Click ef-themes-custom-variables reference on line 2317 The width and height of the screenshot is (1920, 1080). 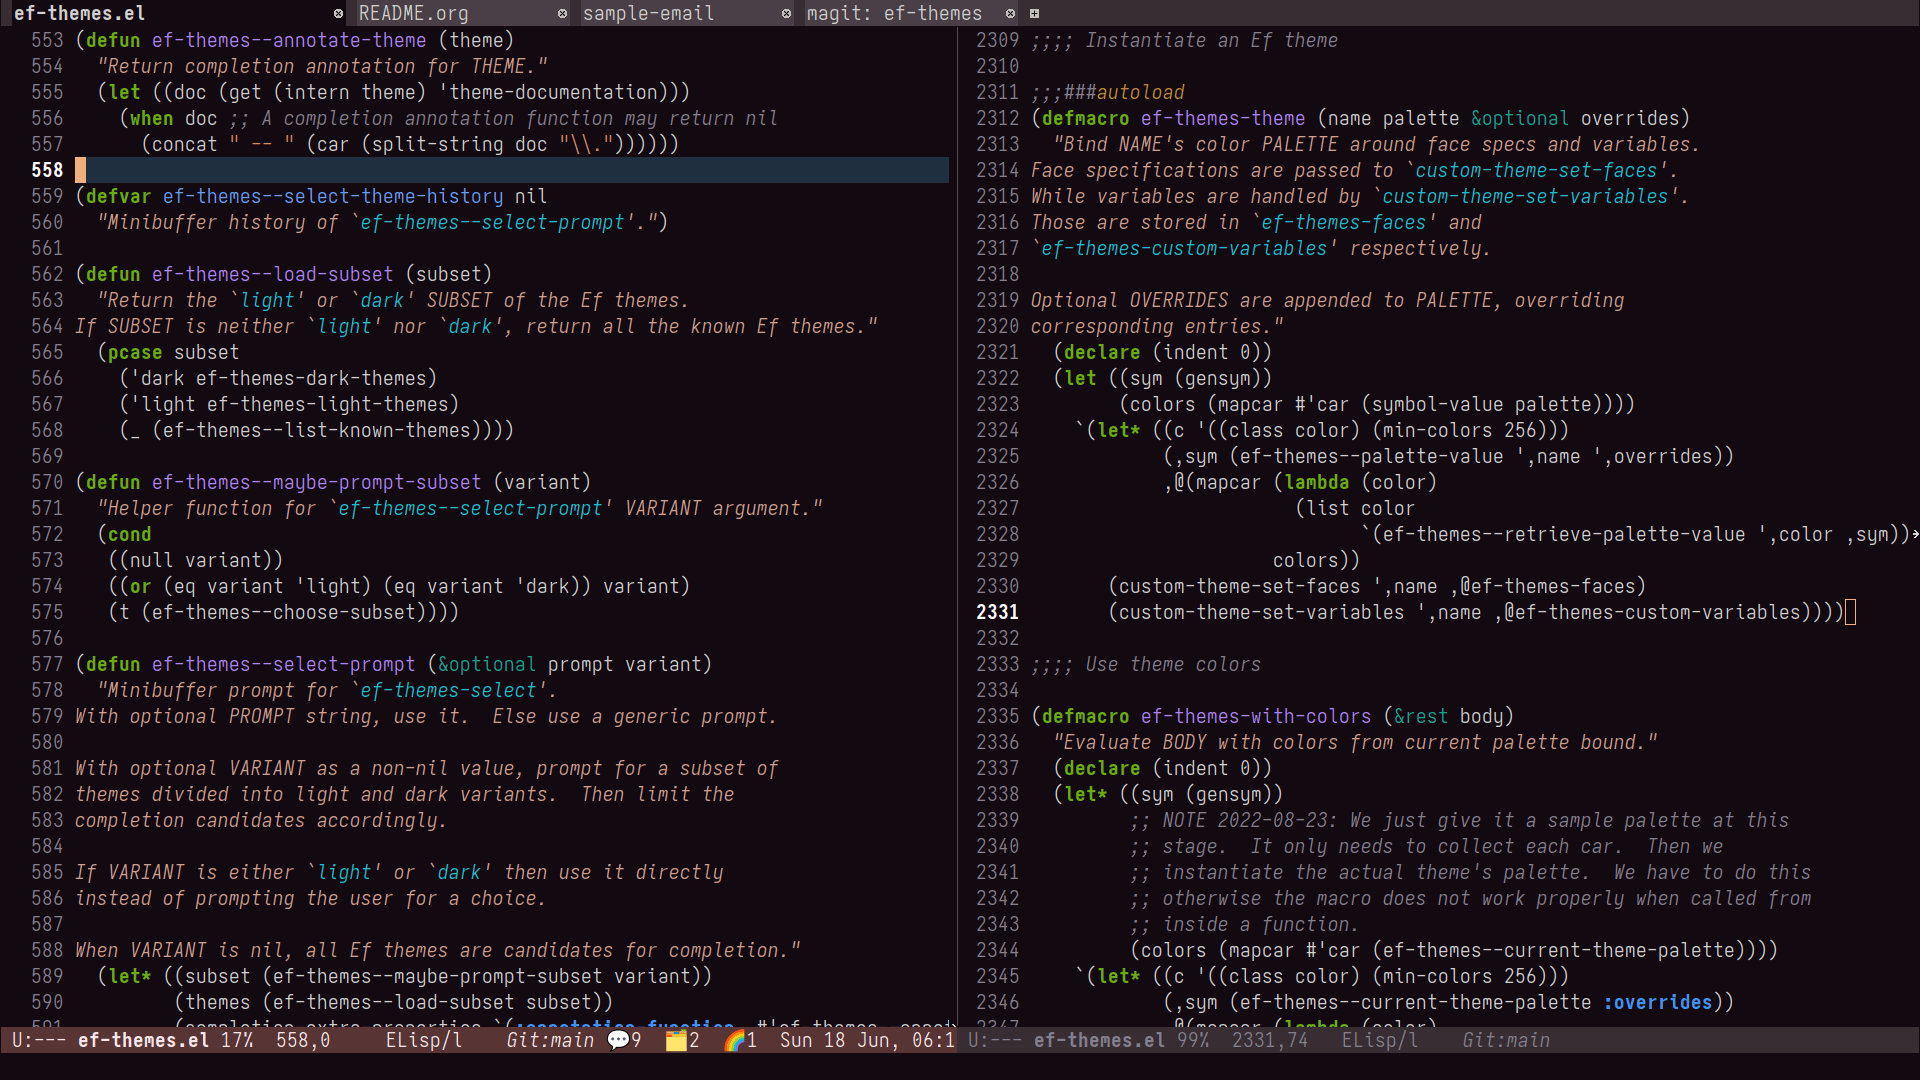coord(1184,248)
